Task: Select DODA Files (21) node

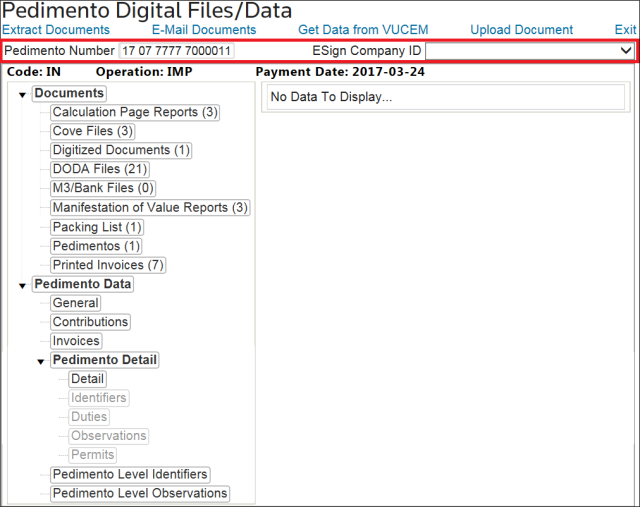Action: tap(100, 169)
